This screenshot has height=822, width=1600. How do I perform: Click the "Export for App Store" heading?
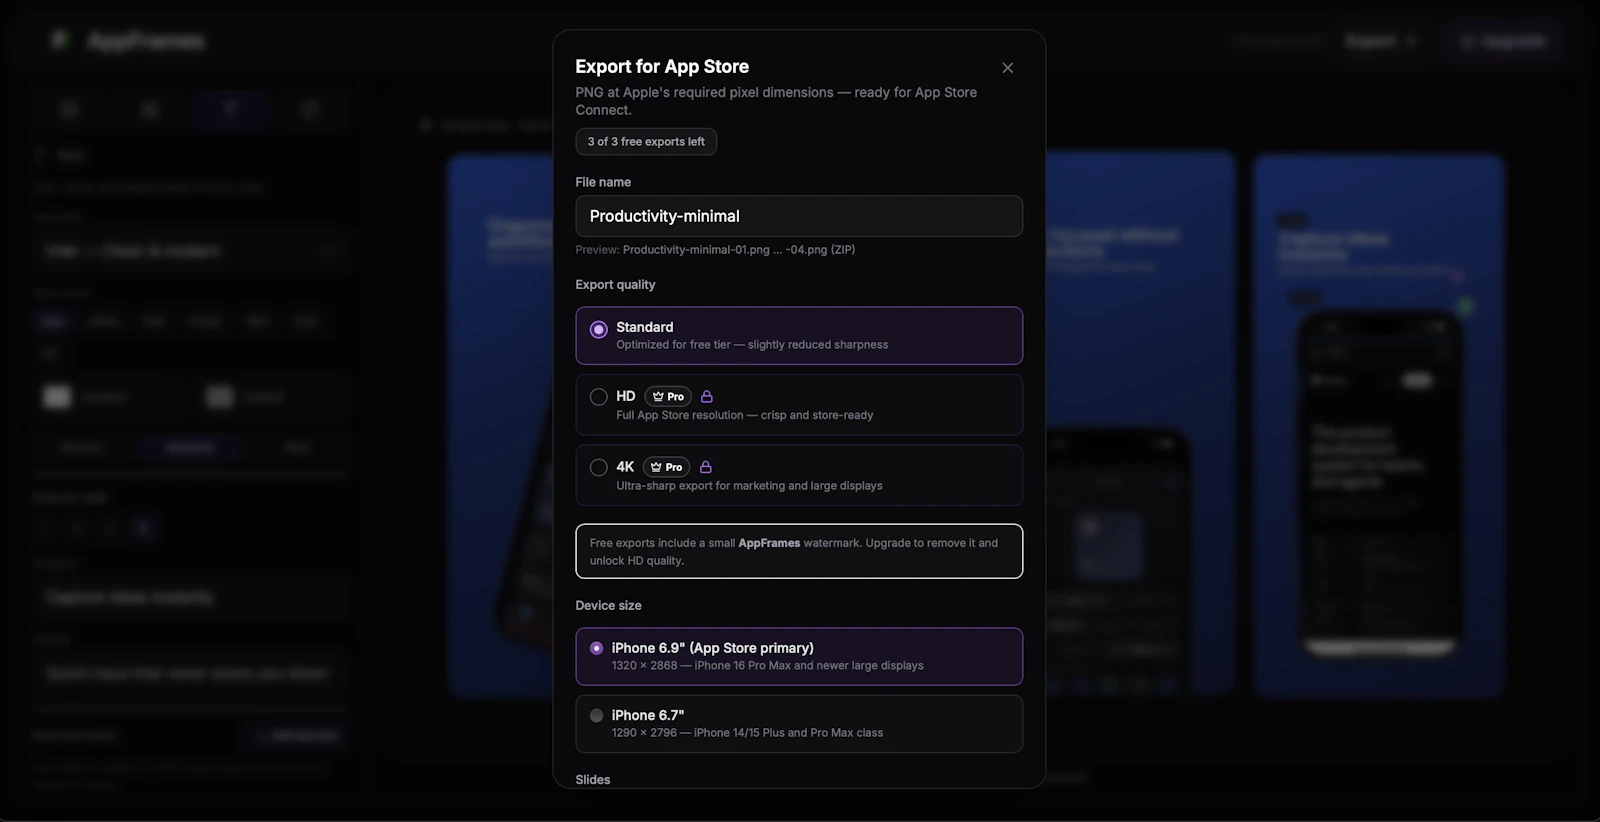662,66
